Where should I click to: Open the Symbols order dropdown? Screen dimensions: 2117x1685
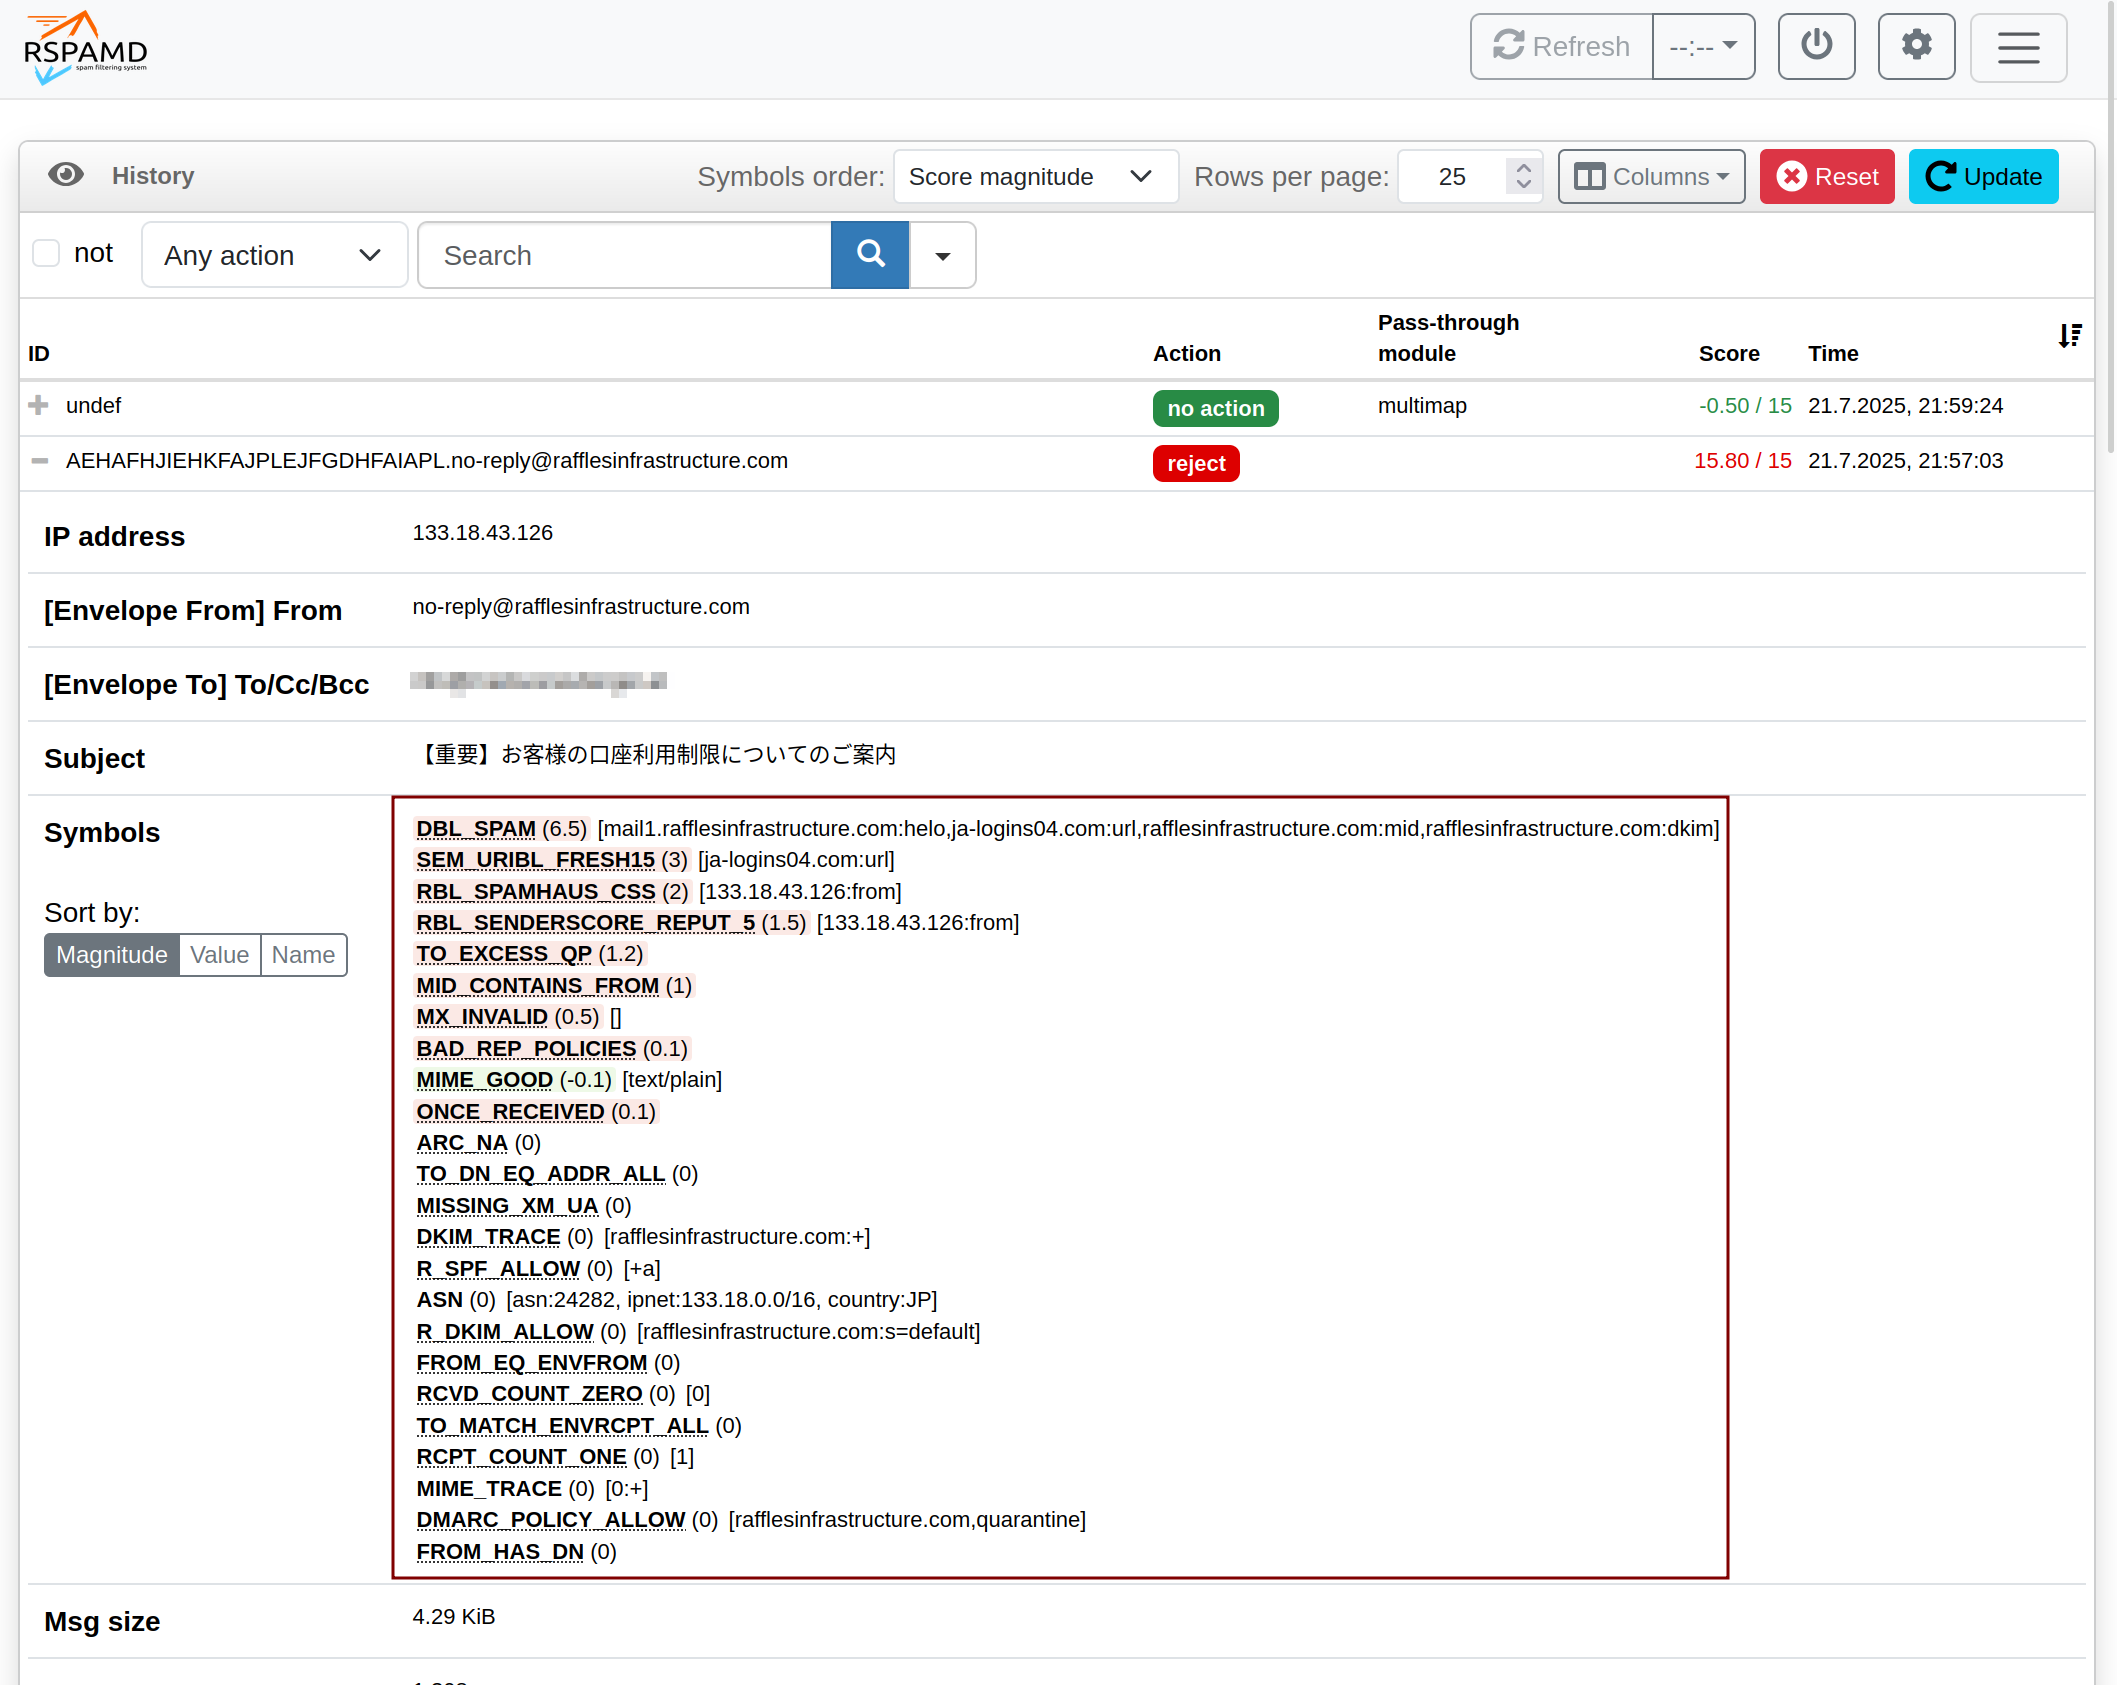[x=1035, y=177]
